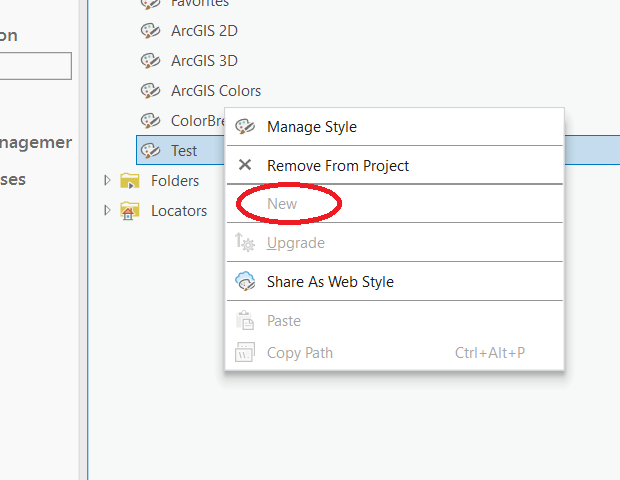620x480 pixels.
Task: Select the ArcGIS Colors style item
Action: point(216,91)
